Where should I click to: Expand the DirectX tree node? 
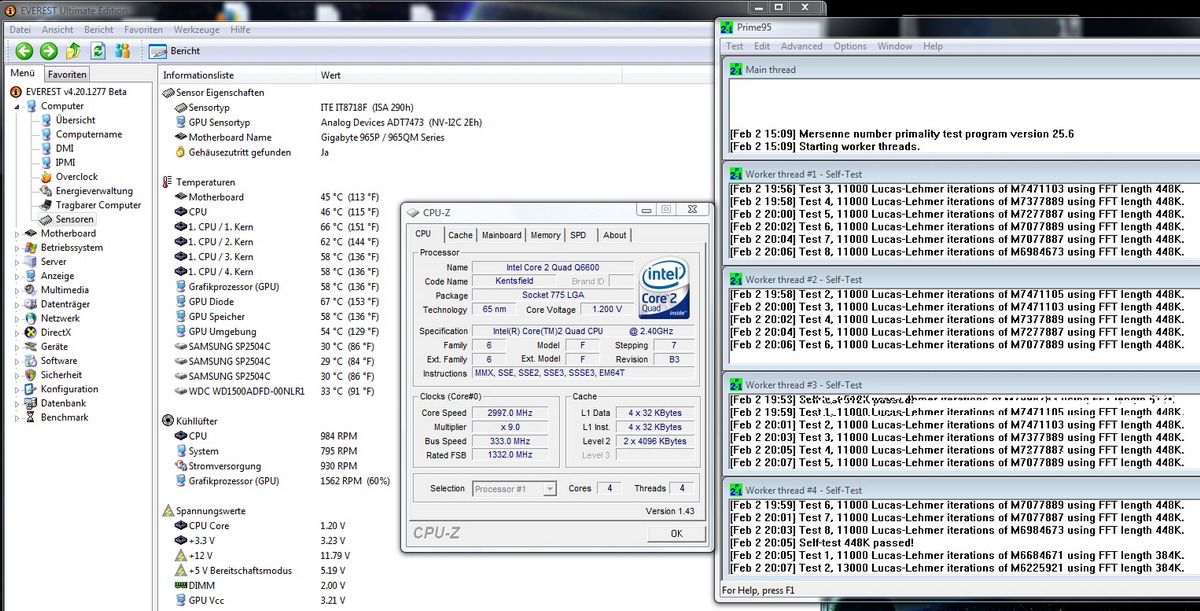click(x=17, y=333)
